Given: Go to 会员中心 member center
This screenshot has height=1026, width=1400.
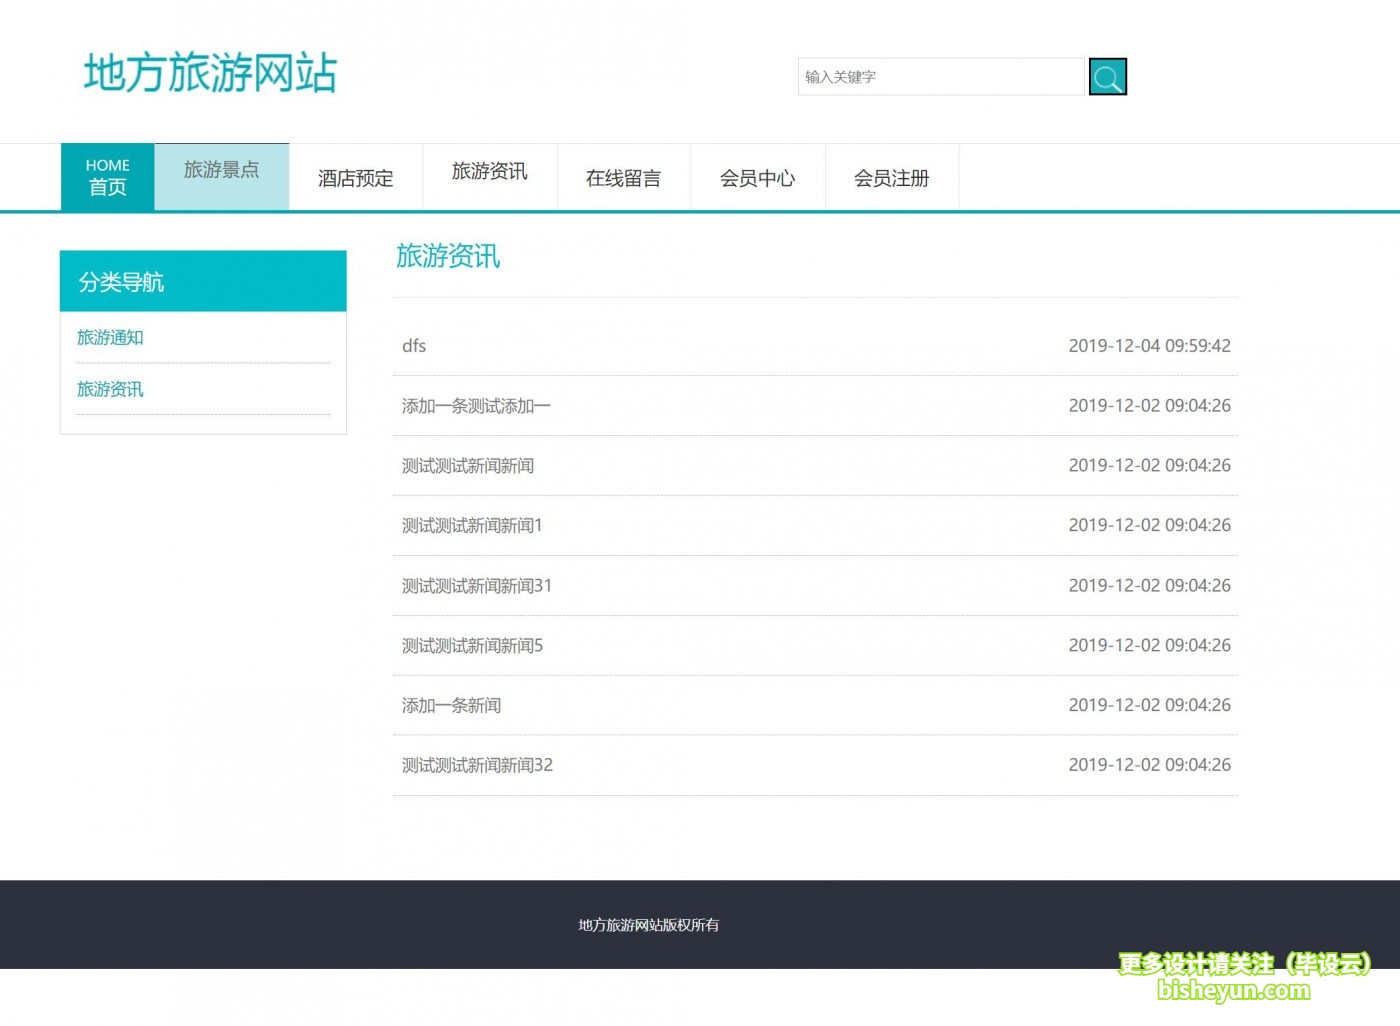Looking at the screenshot, I should coord(758,178).
